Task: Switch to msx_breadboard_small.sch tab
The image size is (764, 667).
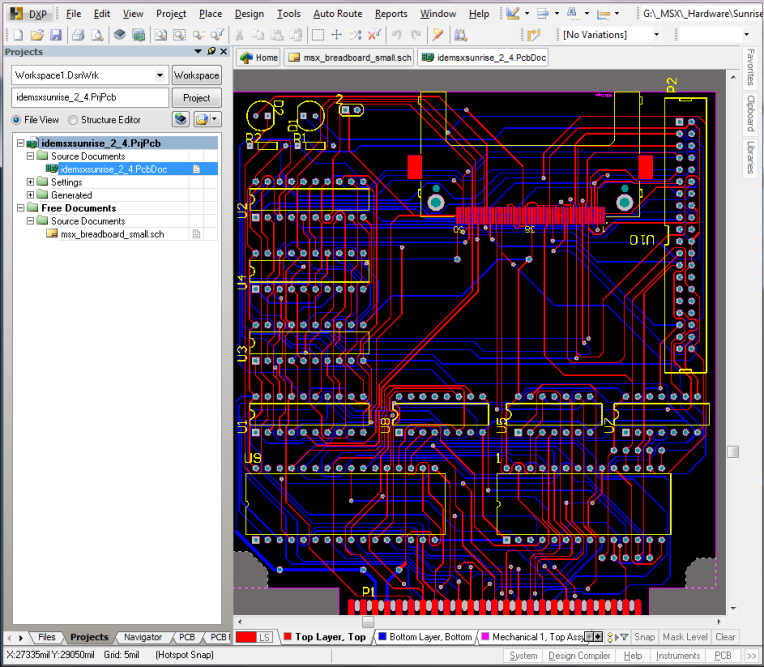Action: [350, 57]
